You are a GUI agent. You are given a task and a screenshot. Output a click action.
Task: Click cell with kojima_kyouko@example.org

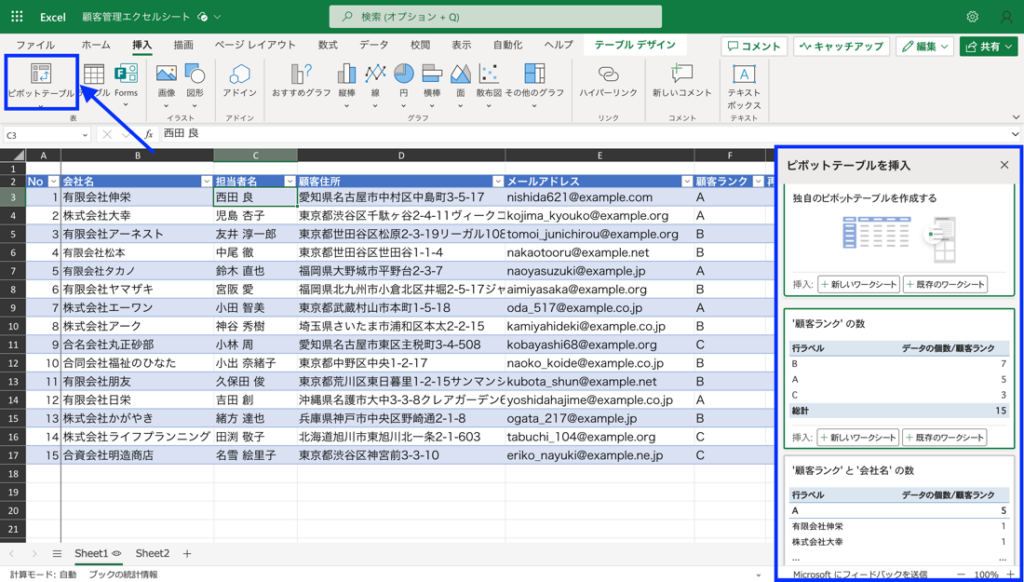click(600, 216)
